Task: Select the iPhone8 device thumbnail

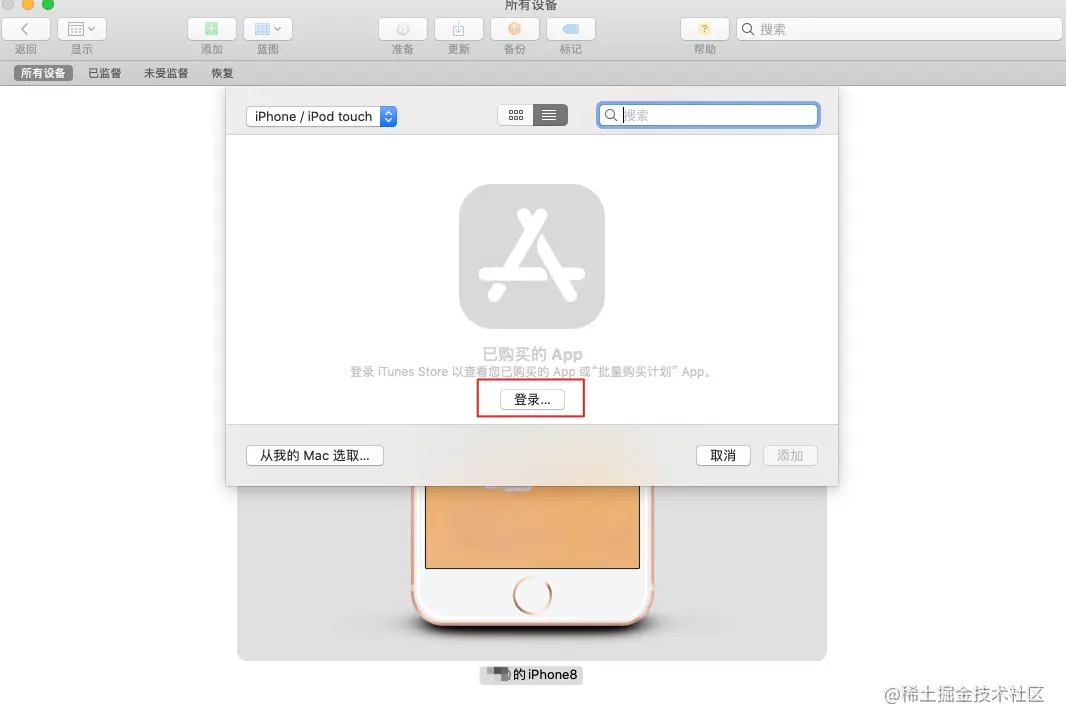Action: click(x=532, y=572)
